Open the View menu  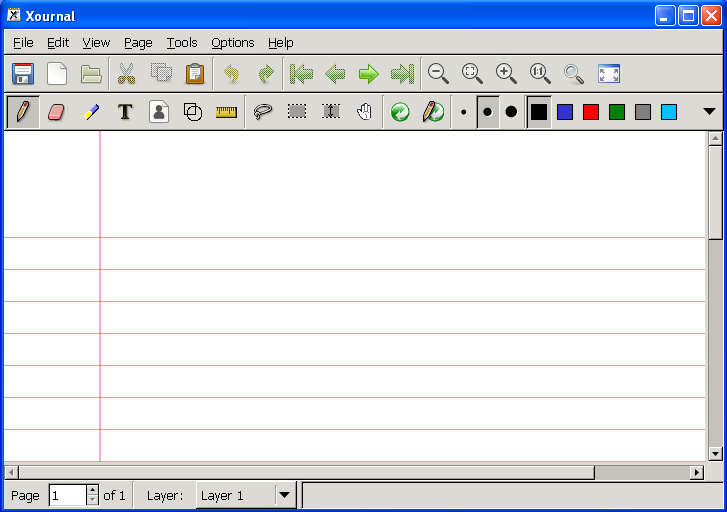click(96, 43)
